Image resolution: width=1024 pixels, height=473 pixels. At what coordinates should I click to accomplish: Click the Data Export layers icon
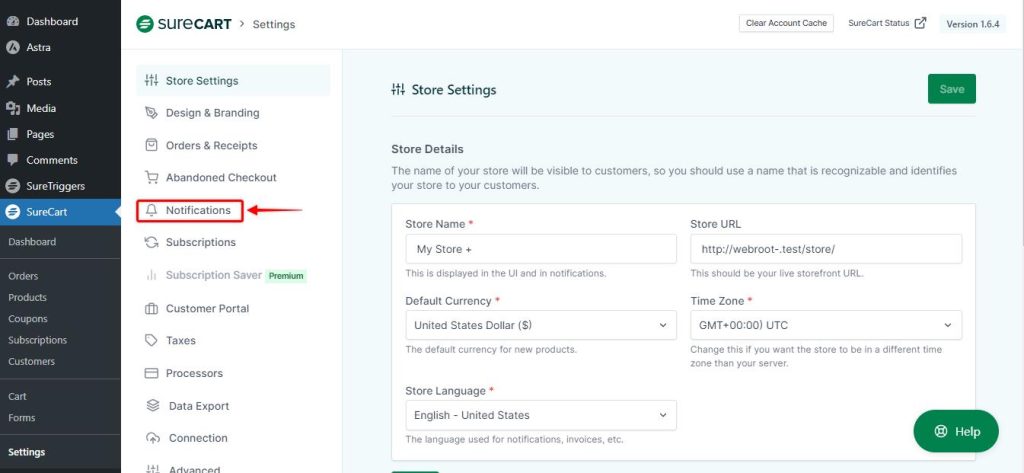pos(153,406)
